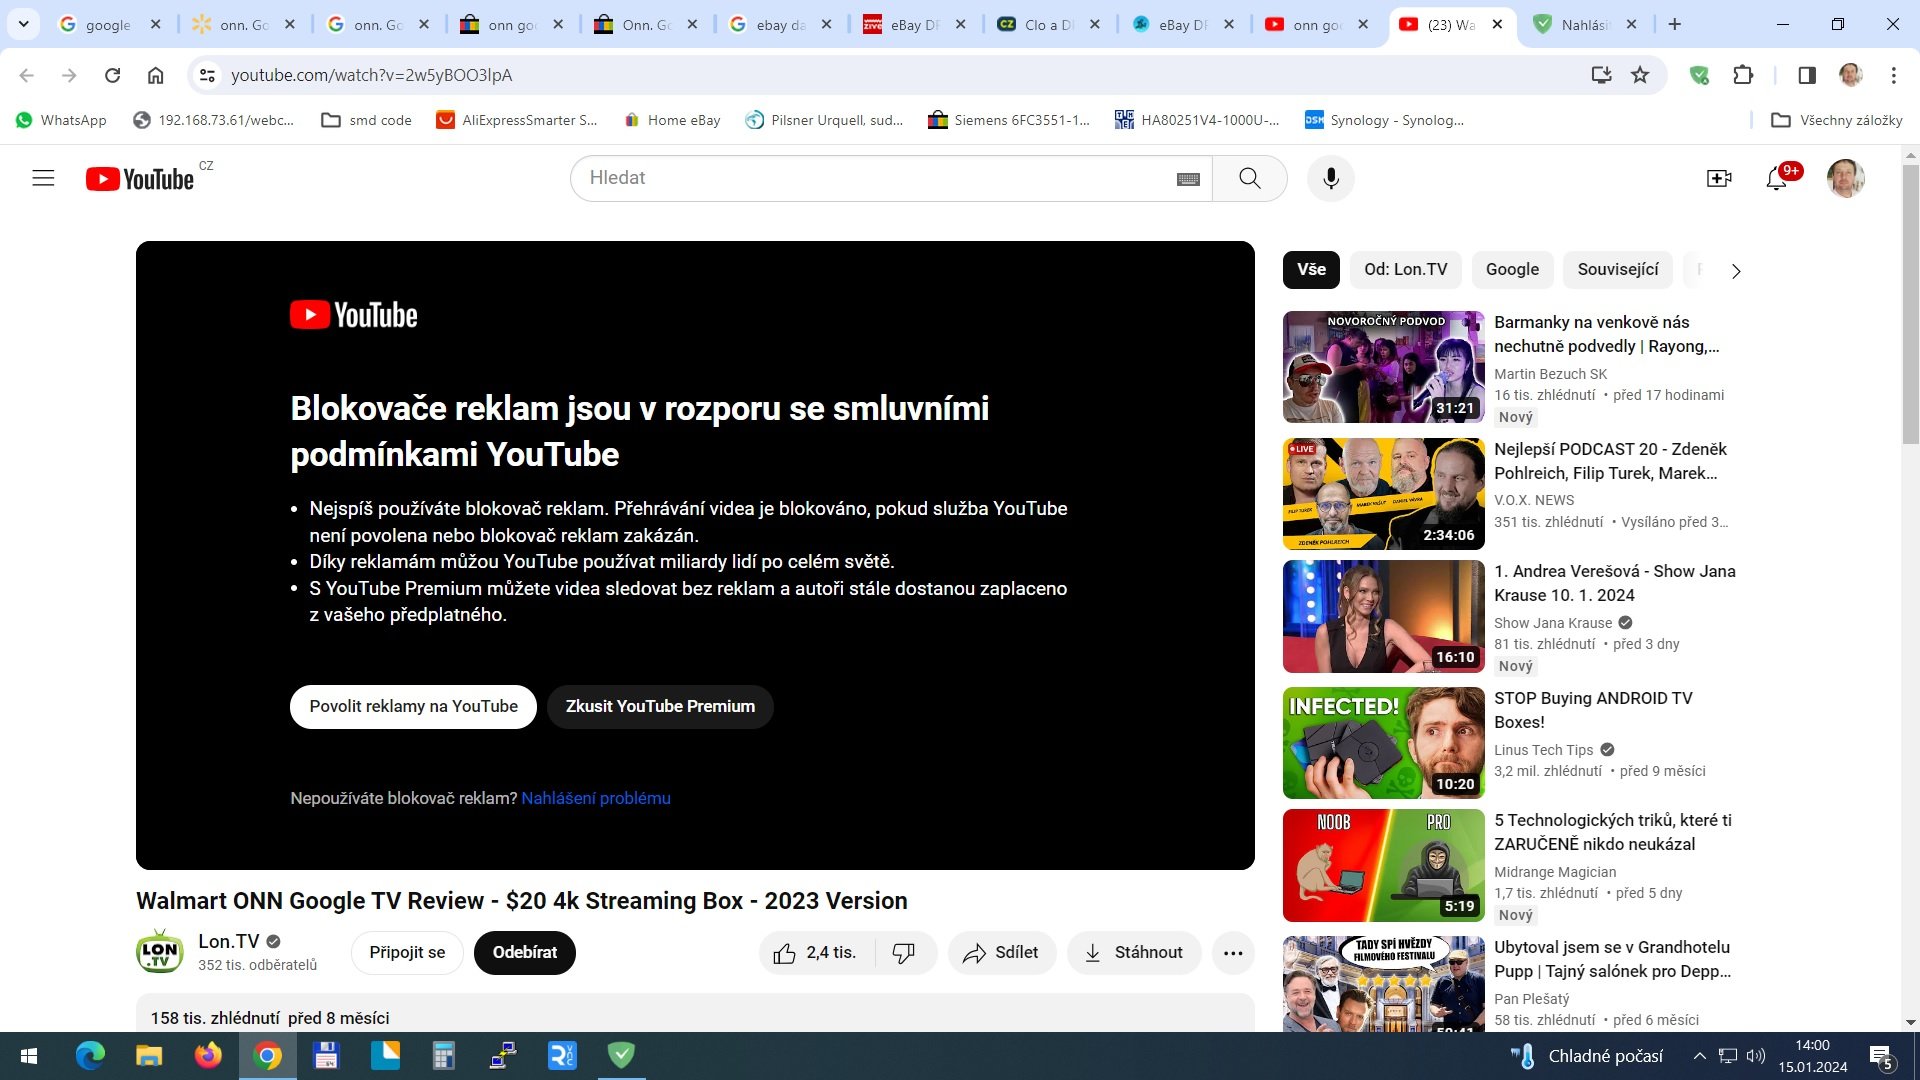Open YouTube notifications bell
The image size is (1920, 1080).
(1776, 178)
